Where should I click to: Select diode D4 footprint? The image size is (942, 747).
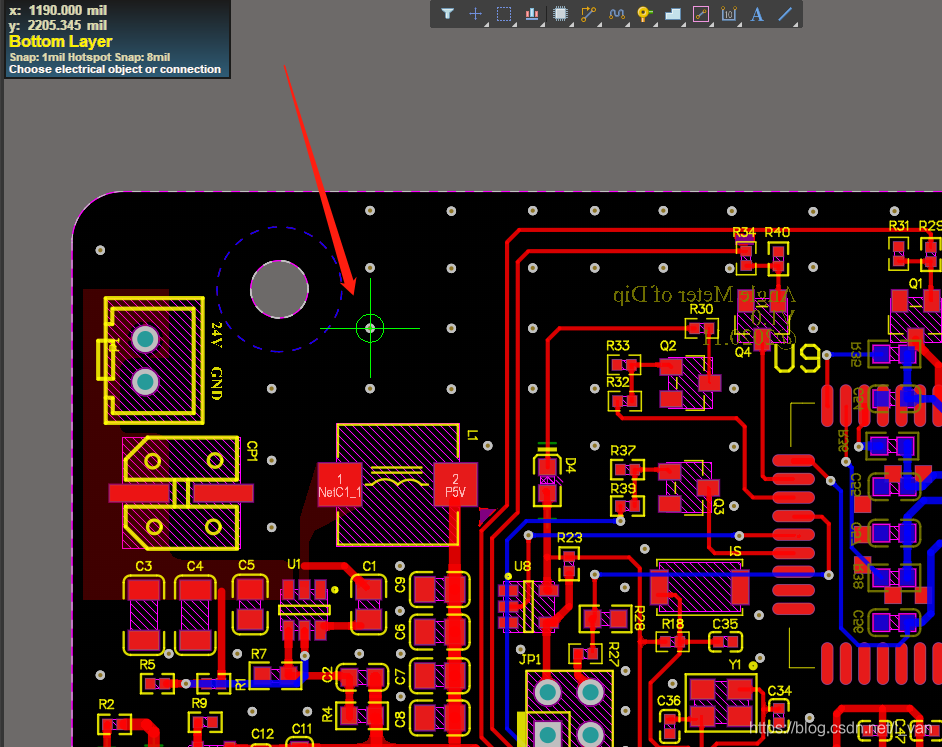coord(547,480)
